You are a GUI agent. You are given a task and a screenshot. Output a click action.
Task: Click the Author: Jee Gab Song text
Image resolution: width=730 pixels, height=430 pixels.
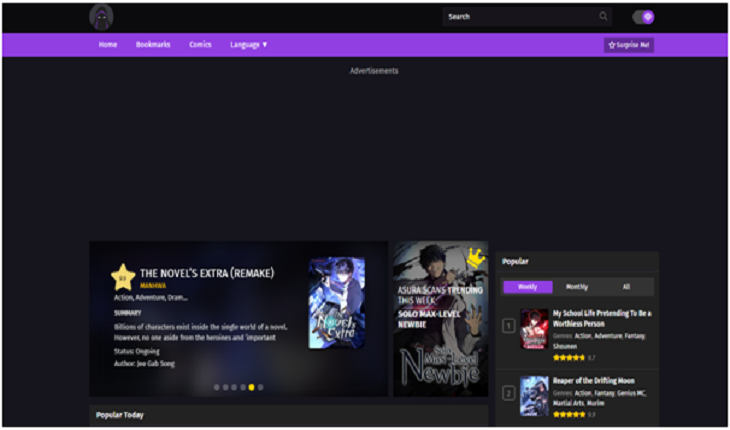pyautogui.click(x=144, y=363)
